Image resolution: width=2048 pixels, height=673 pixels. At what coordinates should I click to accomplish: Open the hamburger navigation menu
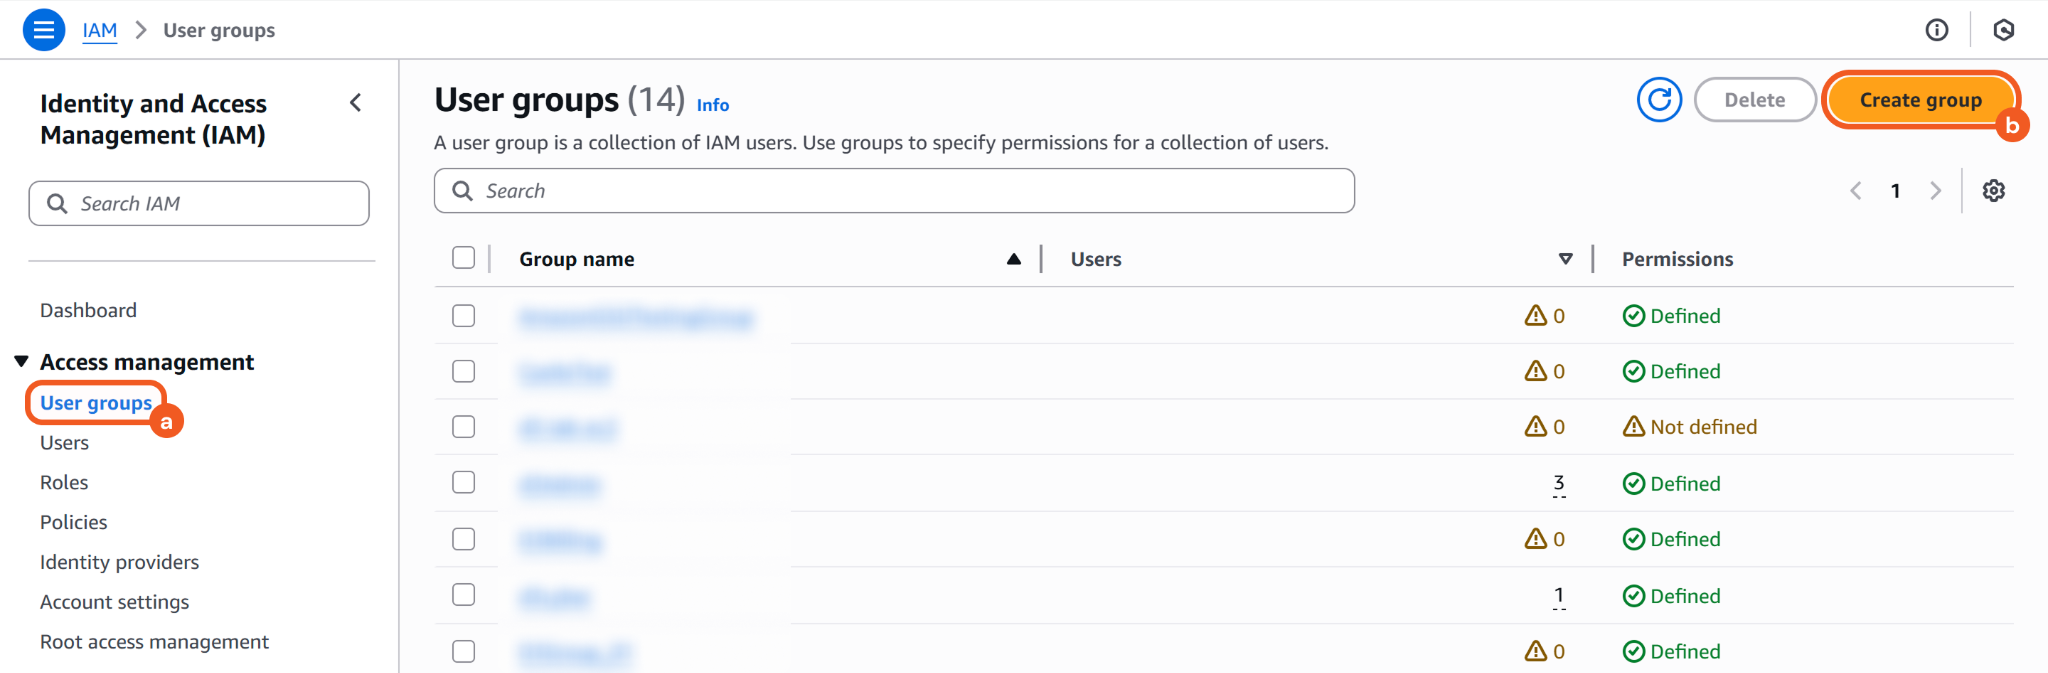pyautogui.click(x=43, y=30)
